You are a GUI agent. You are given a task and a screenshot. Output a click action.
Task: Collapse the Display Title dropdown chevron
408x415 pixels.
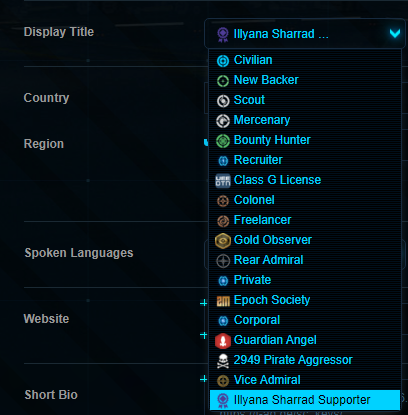pos(395,33)
